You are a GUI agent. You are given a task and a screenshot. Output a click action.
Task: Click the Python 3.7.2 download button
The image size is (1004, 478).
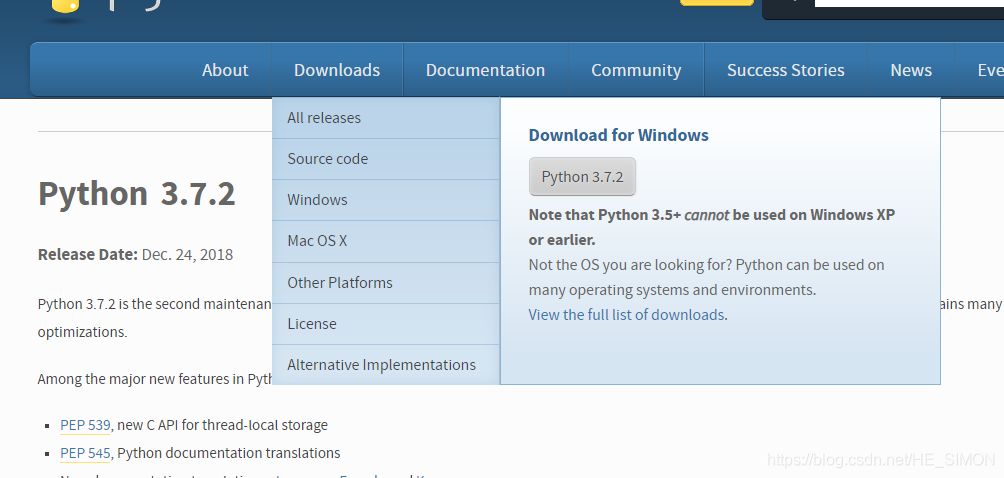coord(582,177)
